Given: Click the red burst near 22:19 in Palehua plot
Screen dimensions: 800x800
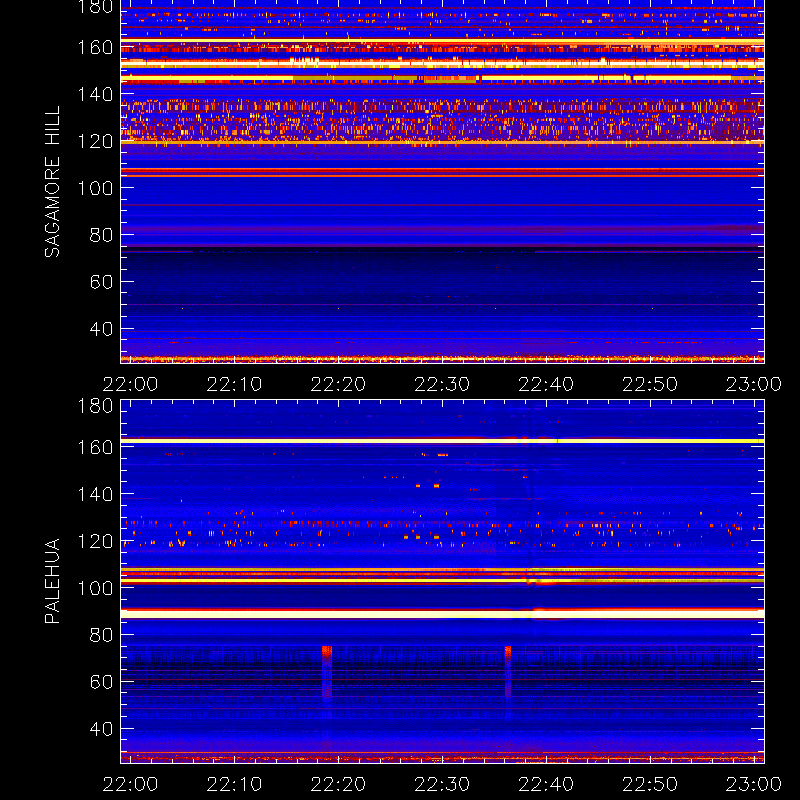Looking at the screenshot, I should (327, 671).
